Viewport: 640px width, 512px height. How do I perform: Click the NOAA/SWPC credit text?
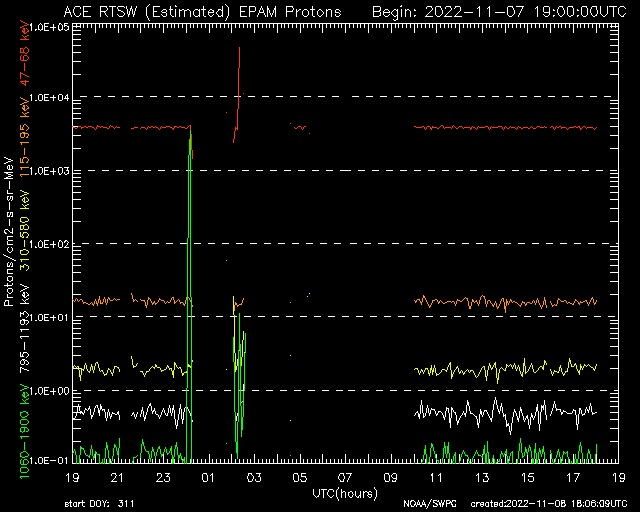pyautogui.click(x=430, y=503)
